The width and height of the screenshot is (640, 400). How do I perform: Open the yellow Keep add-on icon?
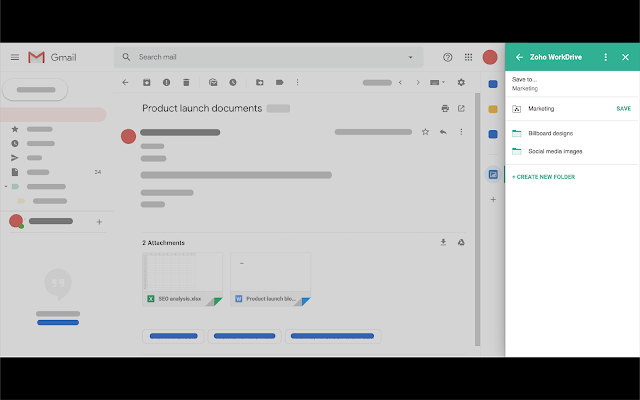pos(493,109)
